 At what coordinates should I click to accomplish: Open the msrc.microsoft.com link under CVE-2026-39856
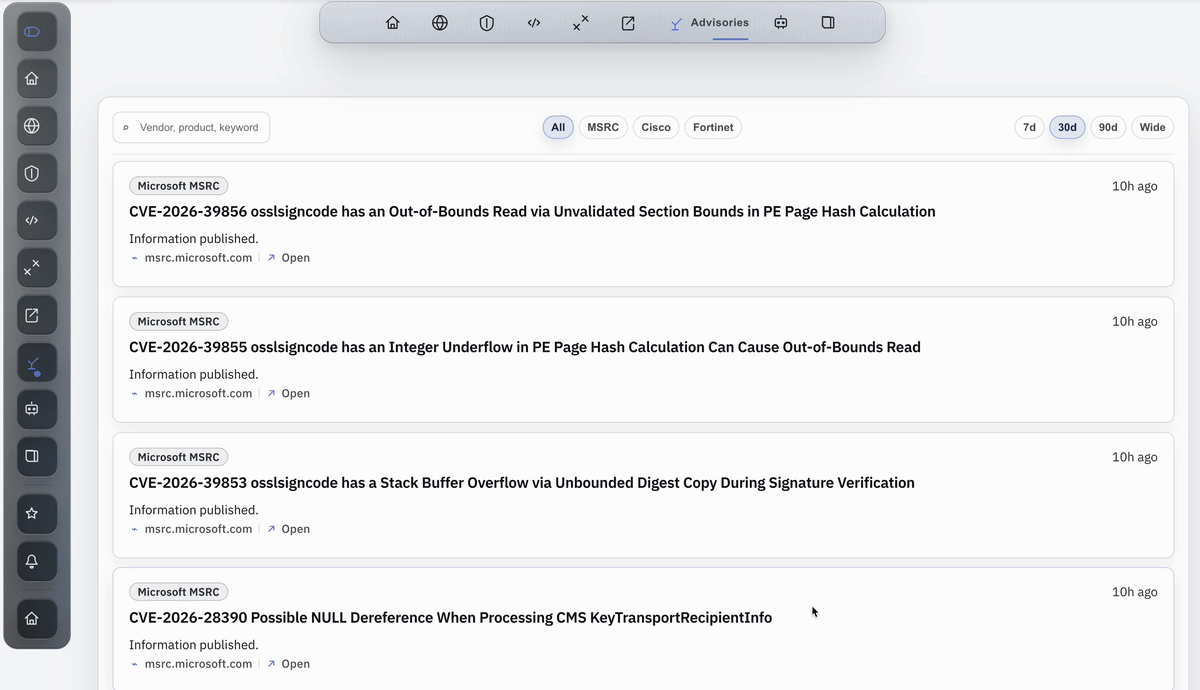tap(198, 257)
